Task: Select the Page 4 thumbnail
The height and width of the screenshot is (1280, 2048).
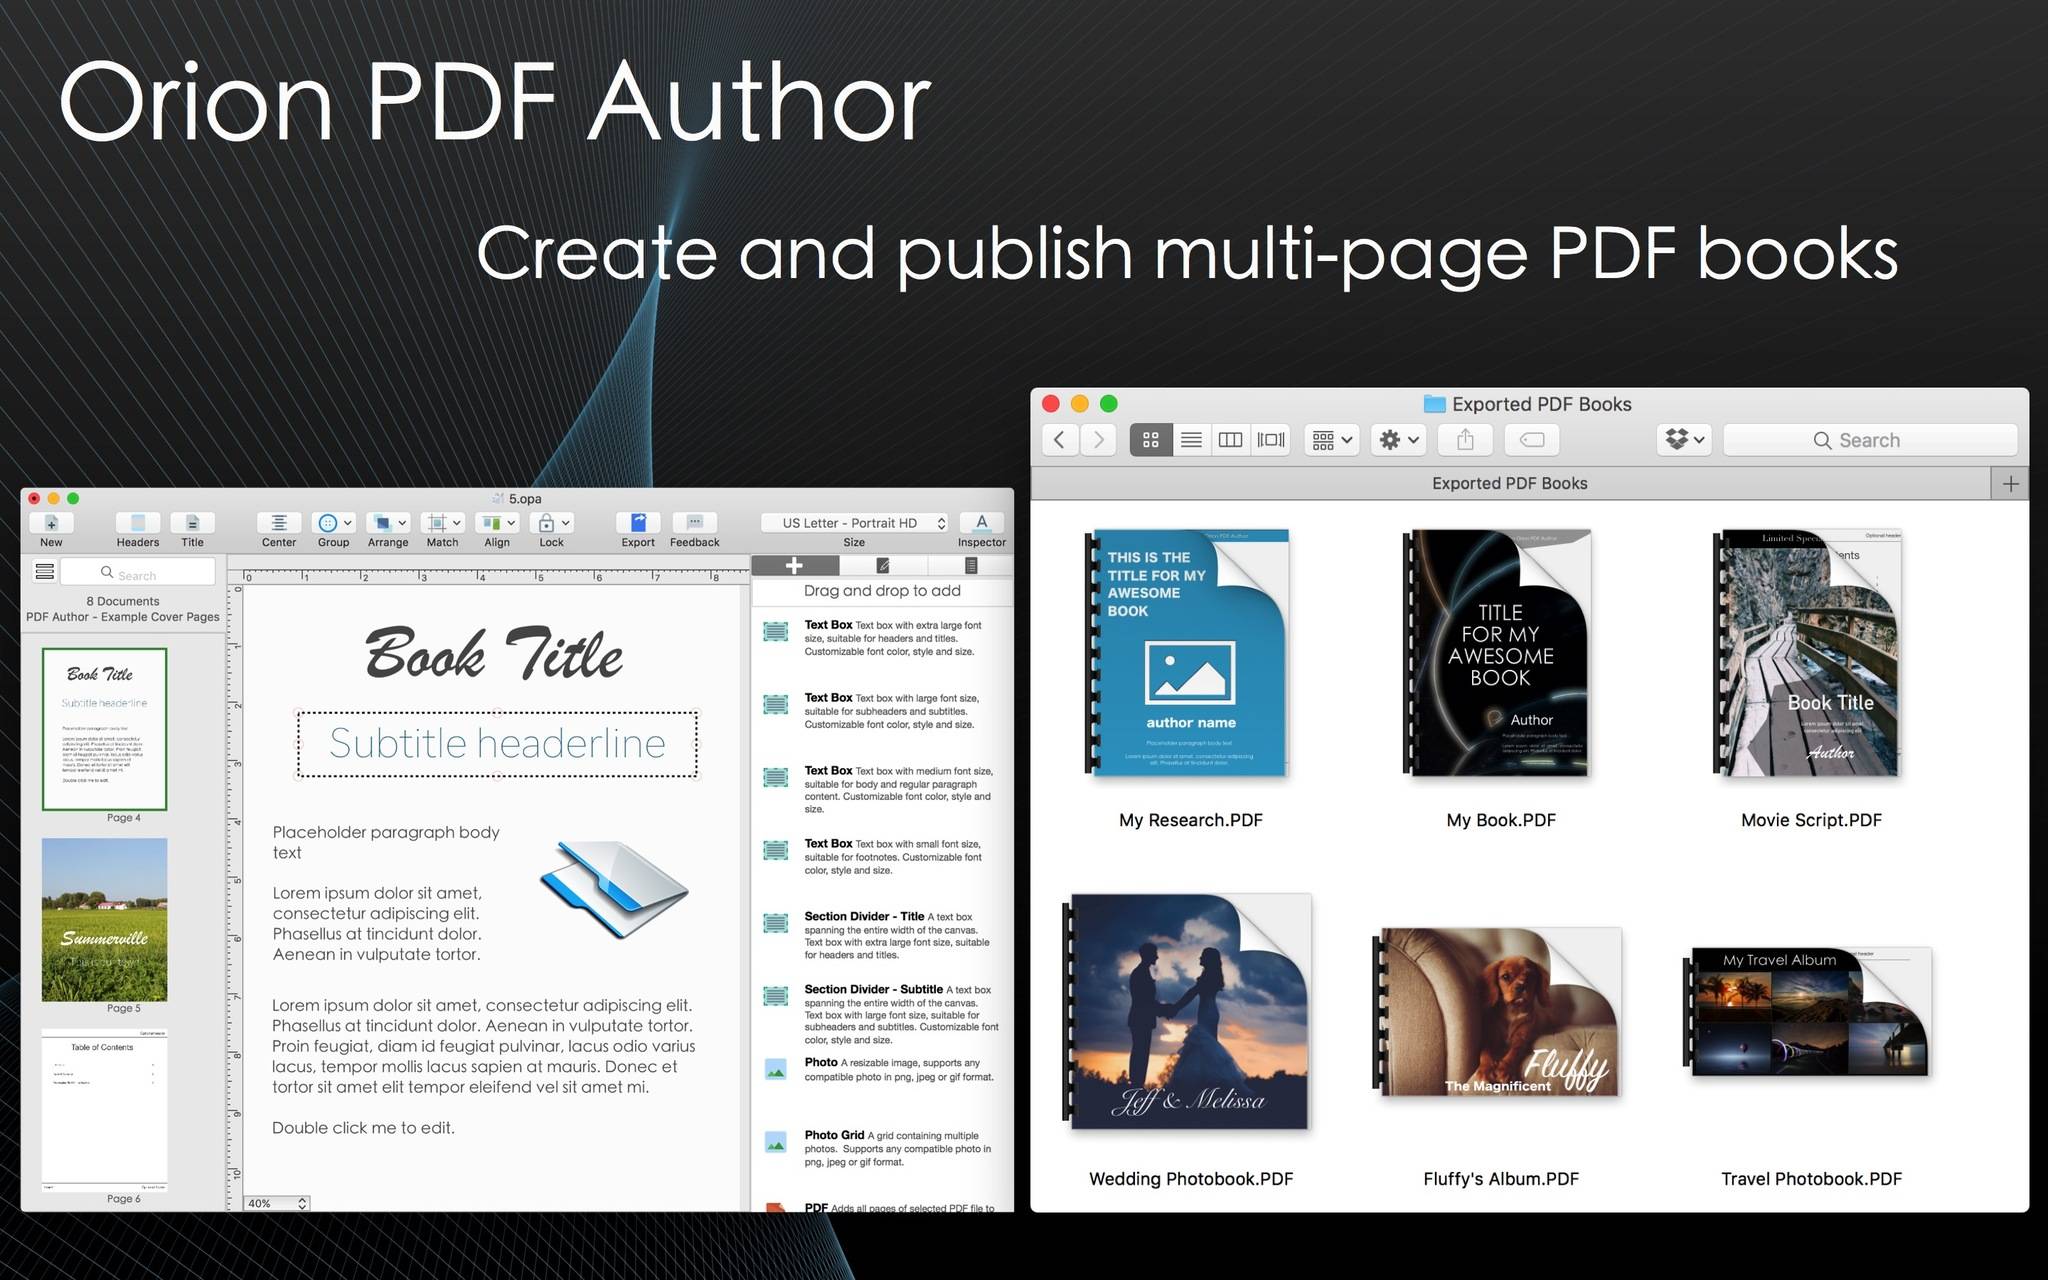Action: [x=104, y=729]
